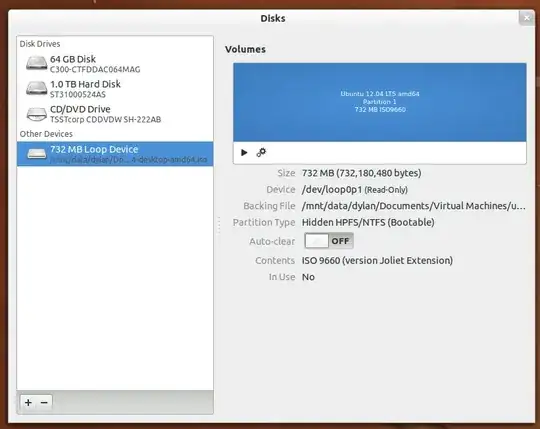
Task: Select the CD/DVD Drive icon
Action: (x=37, y=114)
